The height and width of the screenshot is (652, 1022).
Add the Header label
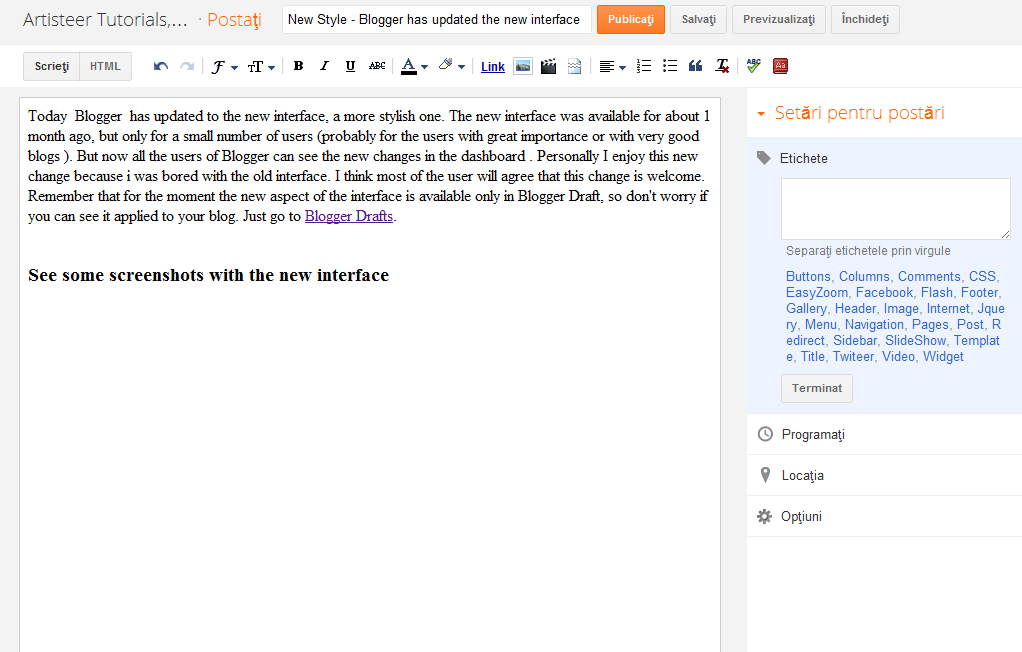point(855,308)
